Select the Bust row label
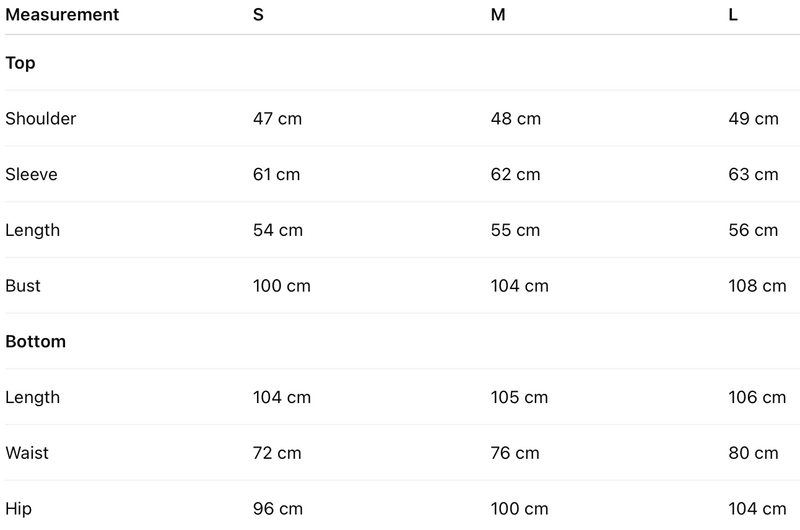Image resolution: width=800 pixels, height=530 pixels. [x=23, y=286]
